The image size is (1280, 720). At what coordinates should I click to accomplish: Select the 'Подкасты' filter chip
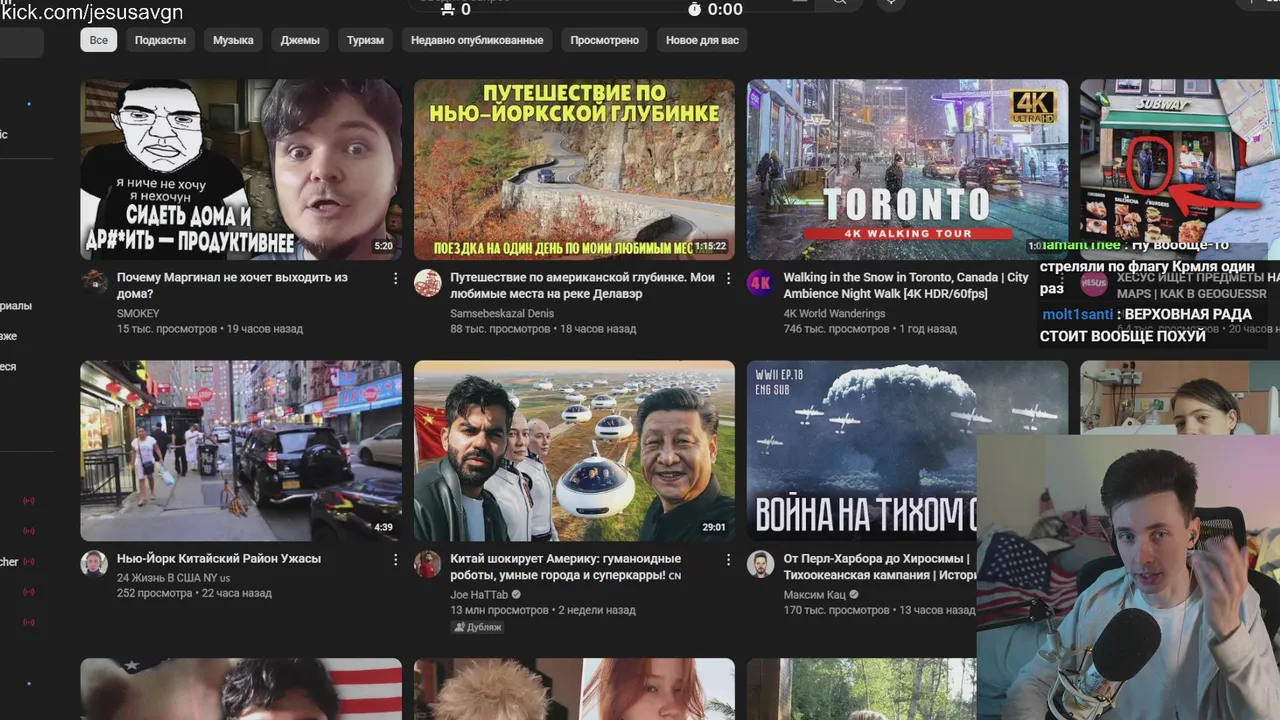161,40
